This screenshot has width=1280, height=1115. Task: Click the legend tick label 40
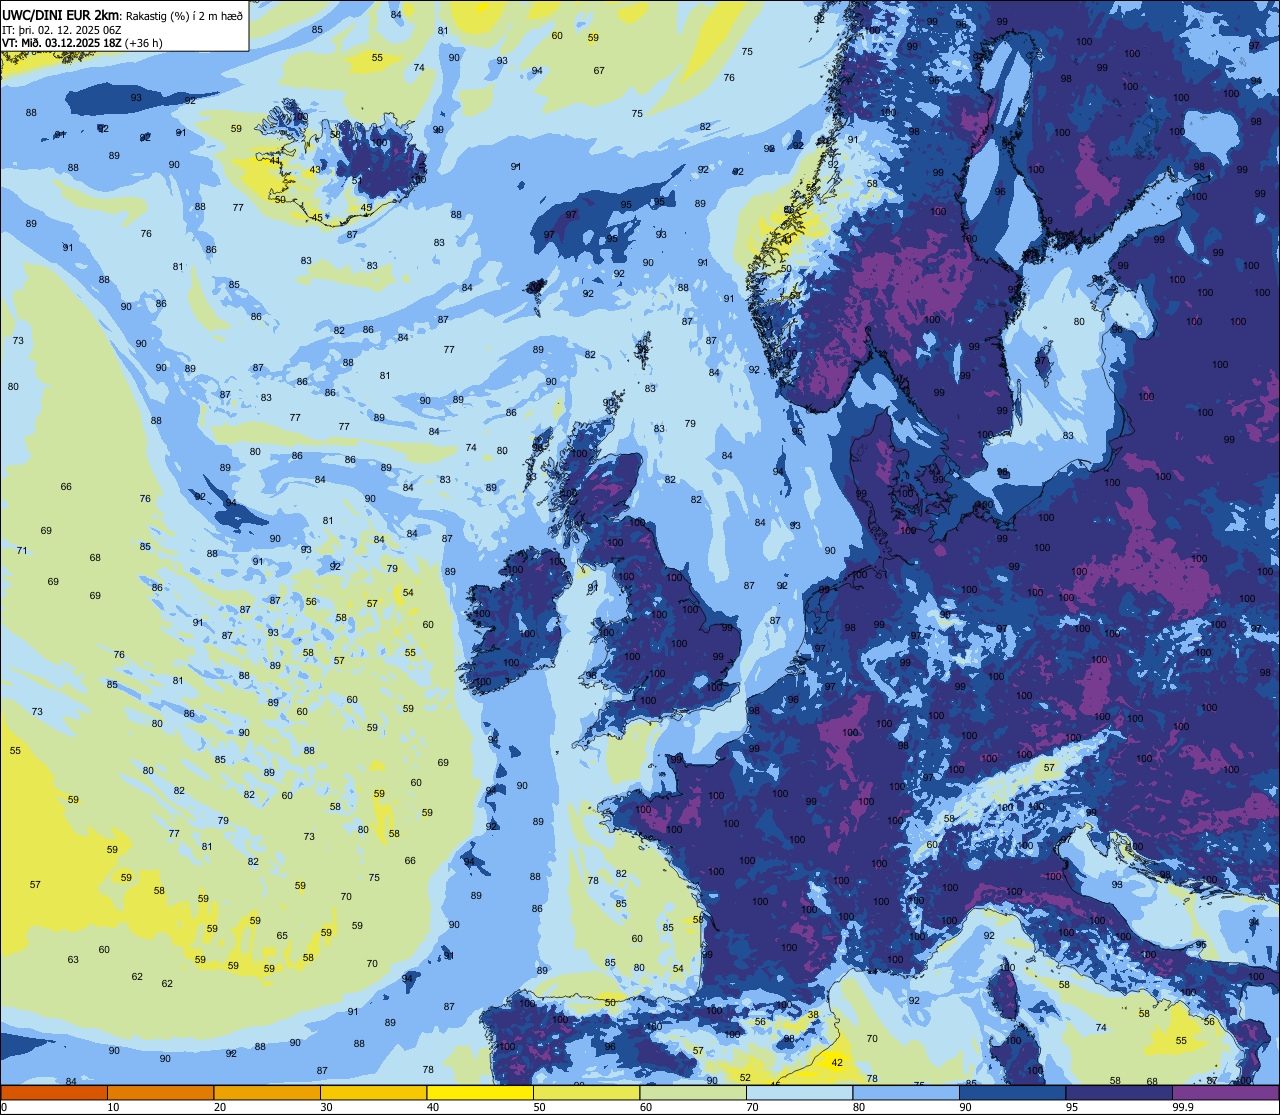(433, 1107)
